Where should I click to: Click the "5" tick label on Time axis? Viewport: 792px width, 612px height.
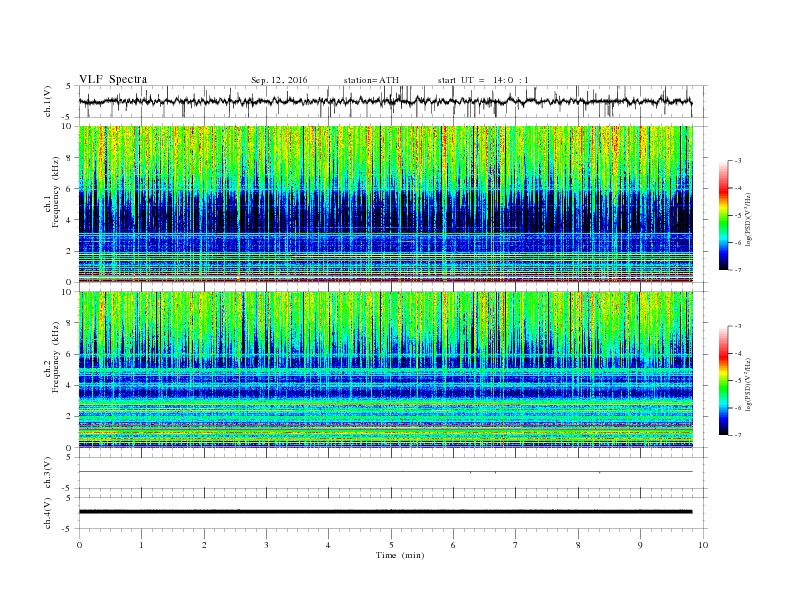391,545
